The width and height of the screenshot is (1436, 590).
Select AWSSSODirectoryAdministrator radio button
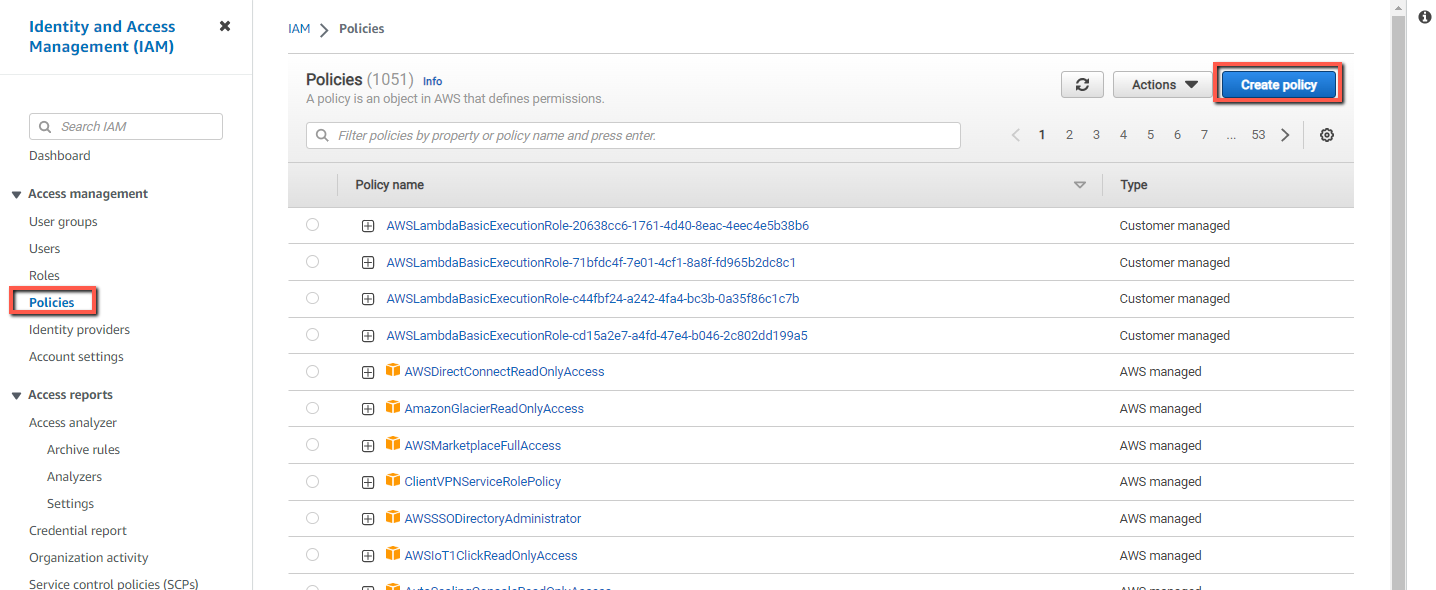[312, 518]
